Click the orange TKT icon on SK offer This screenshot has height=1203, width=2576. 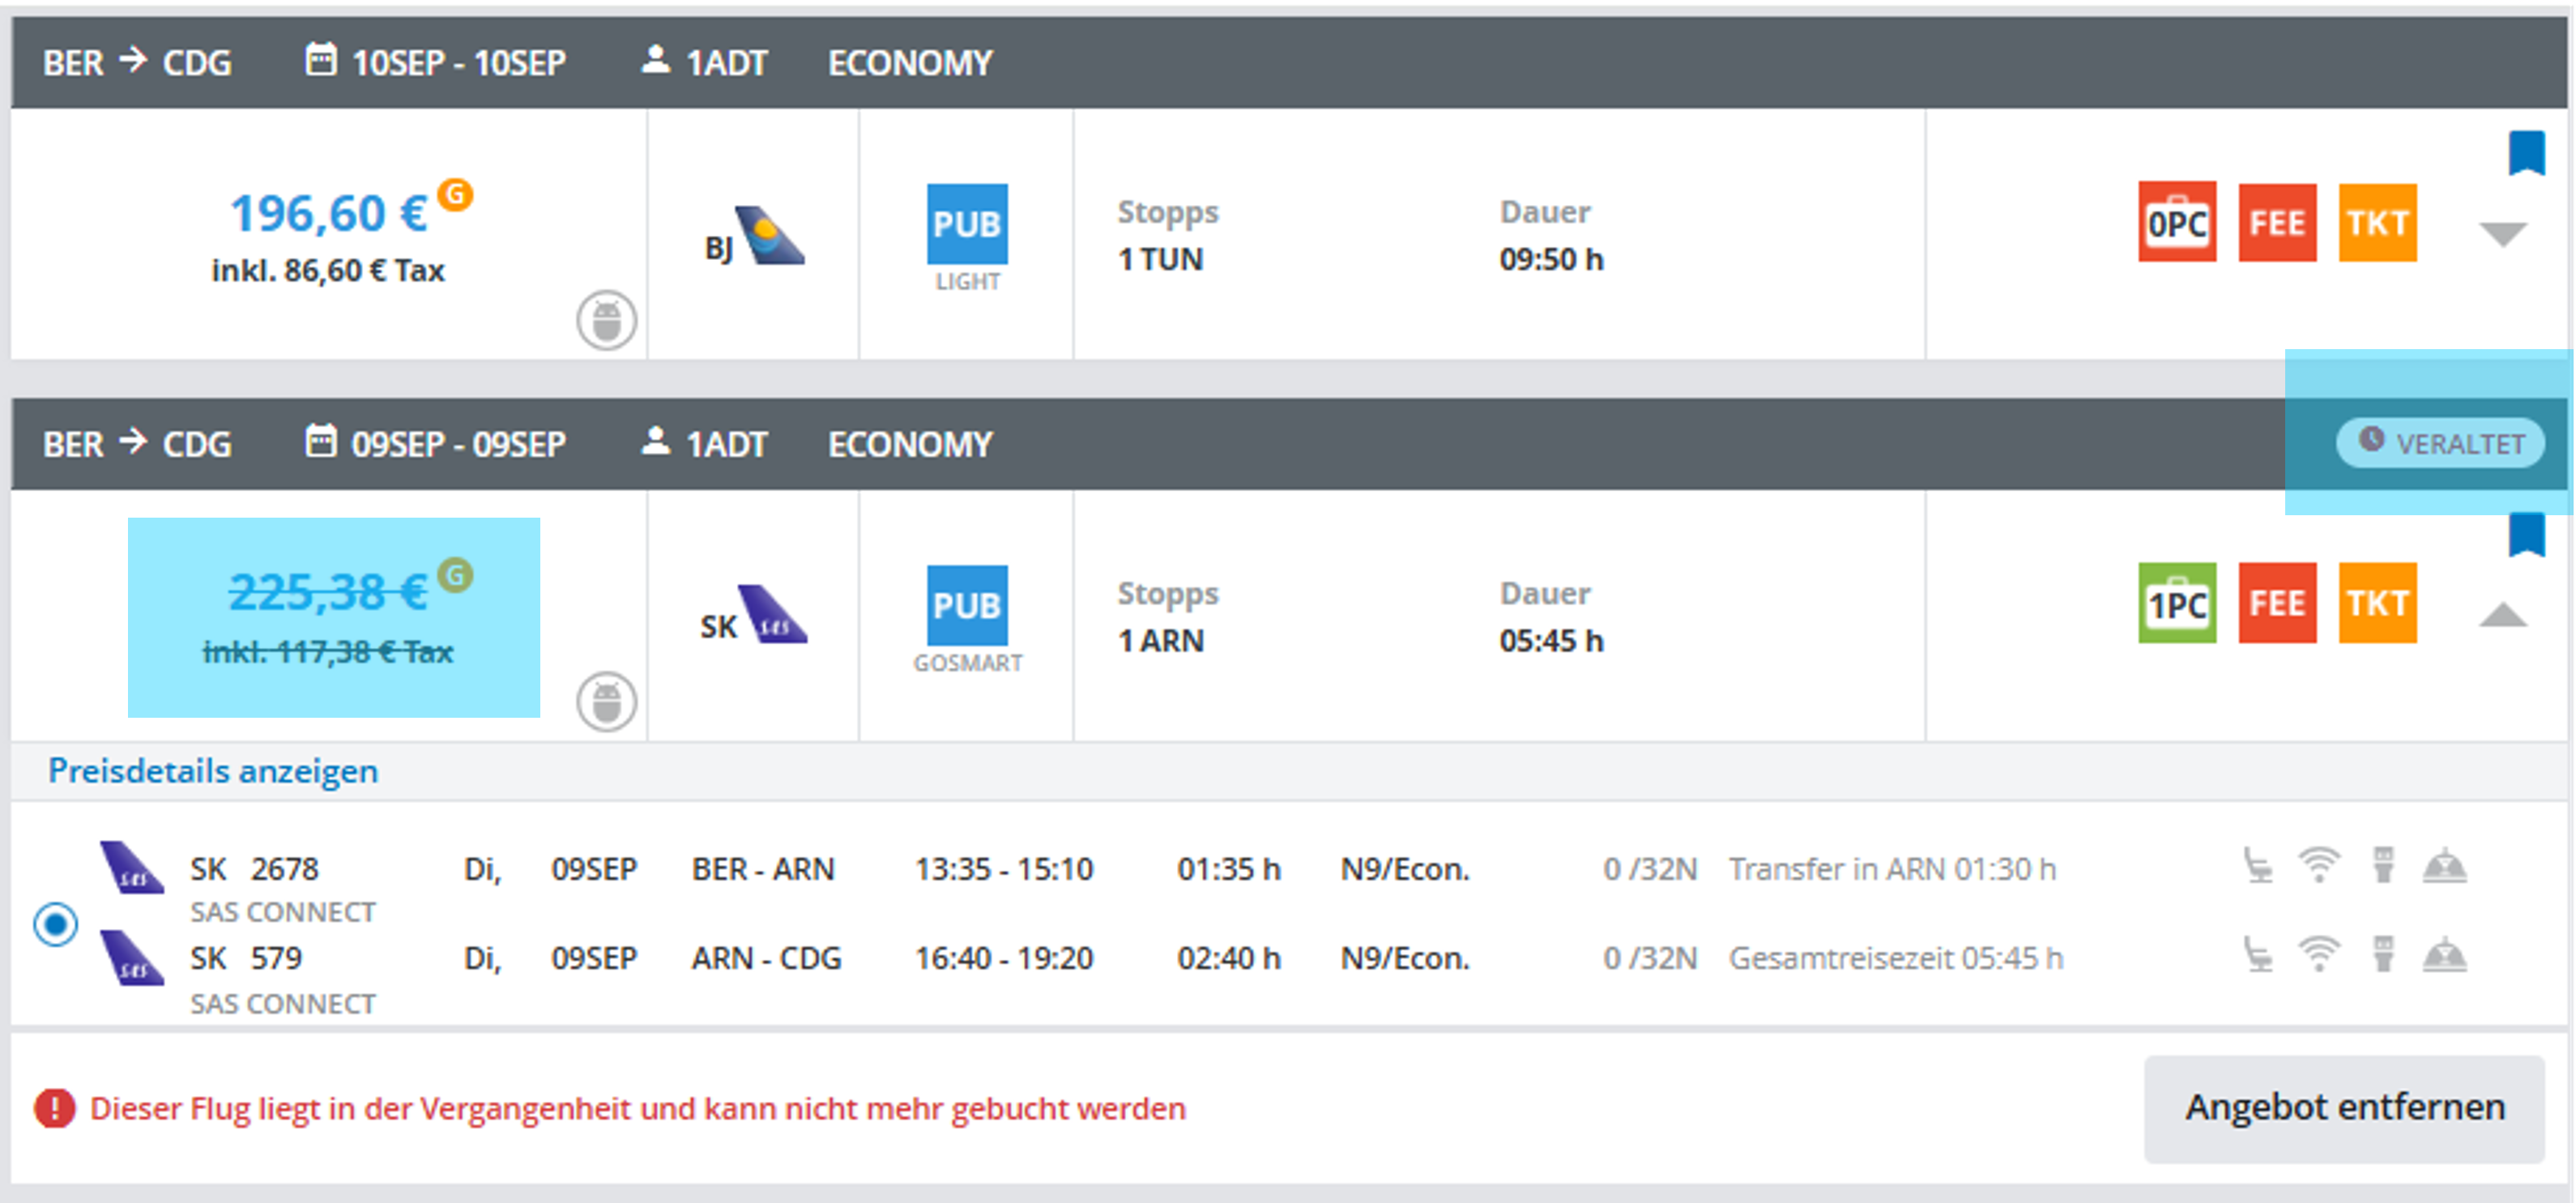[x=2377, y=603]
